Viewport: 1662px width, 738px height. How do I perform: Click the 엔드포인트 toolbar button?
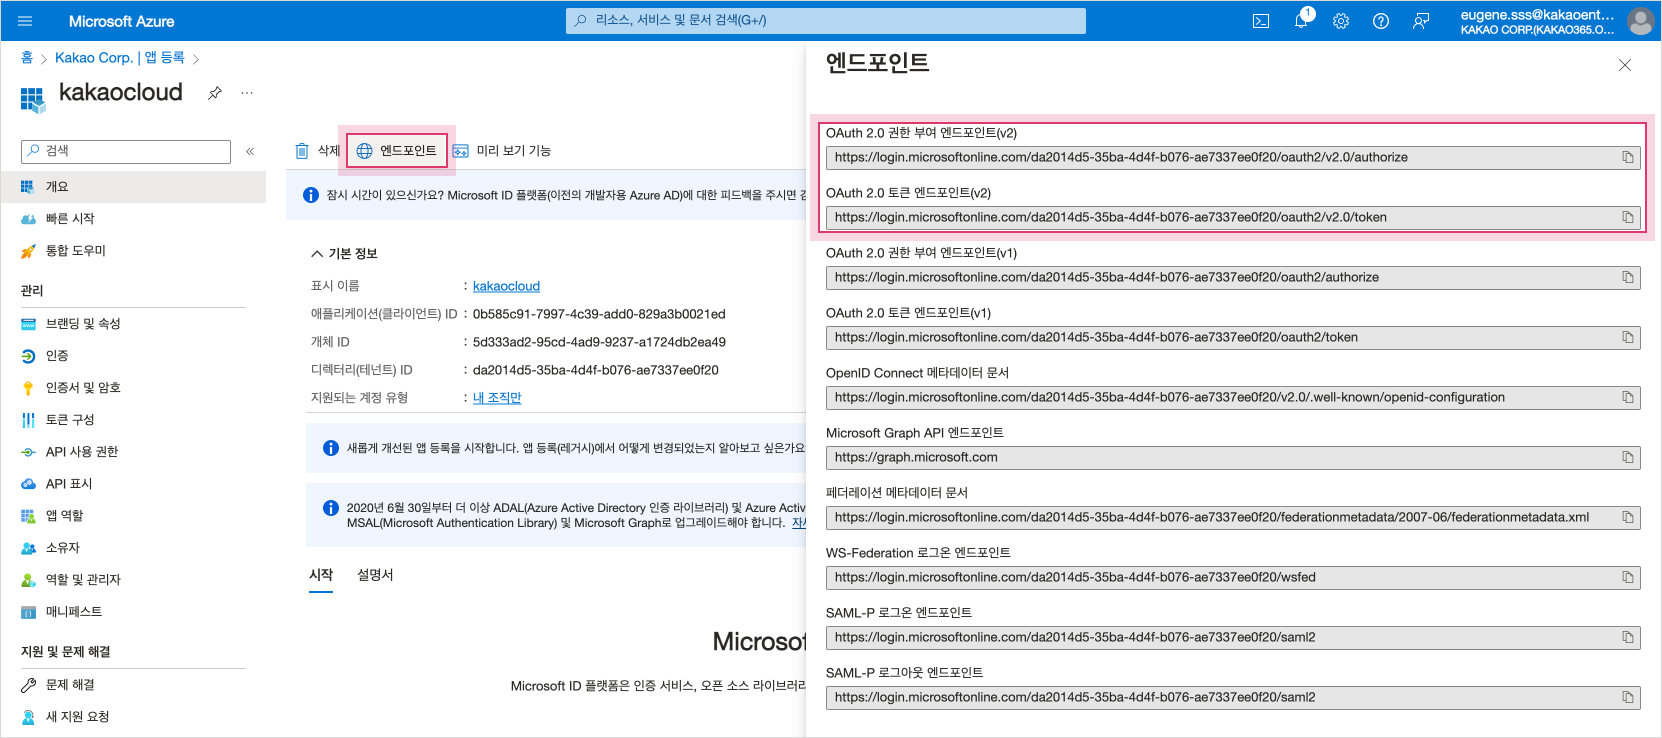point(397,151)
